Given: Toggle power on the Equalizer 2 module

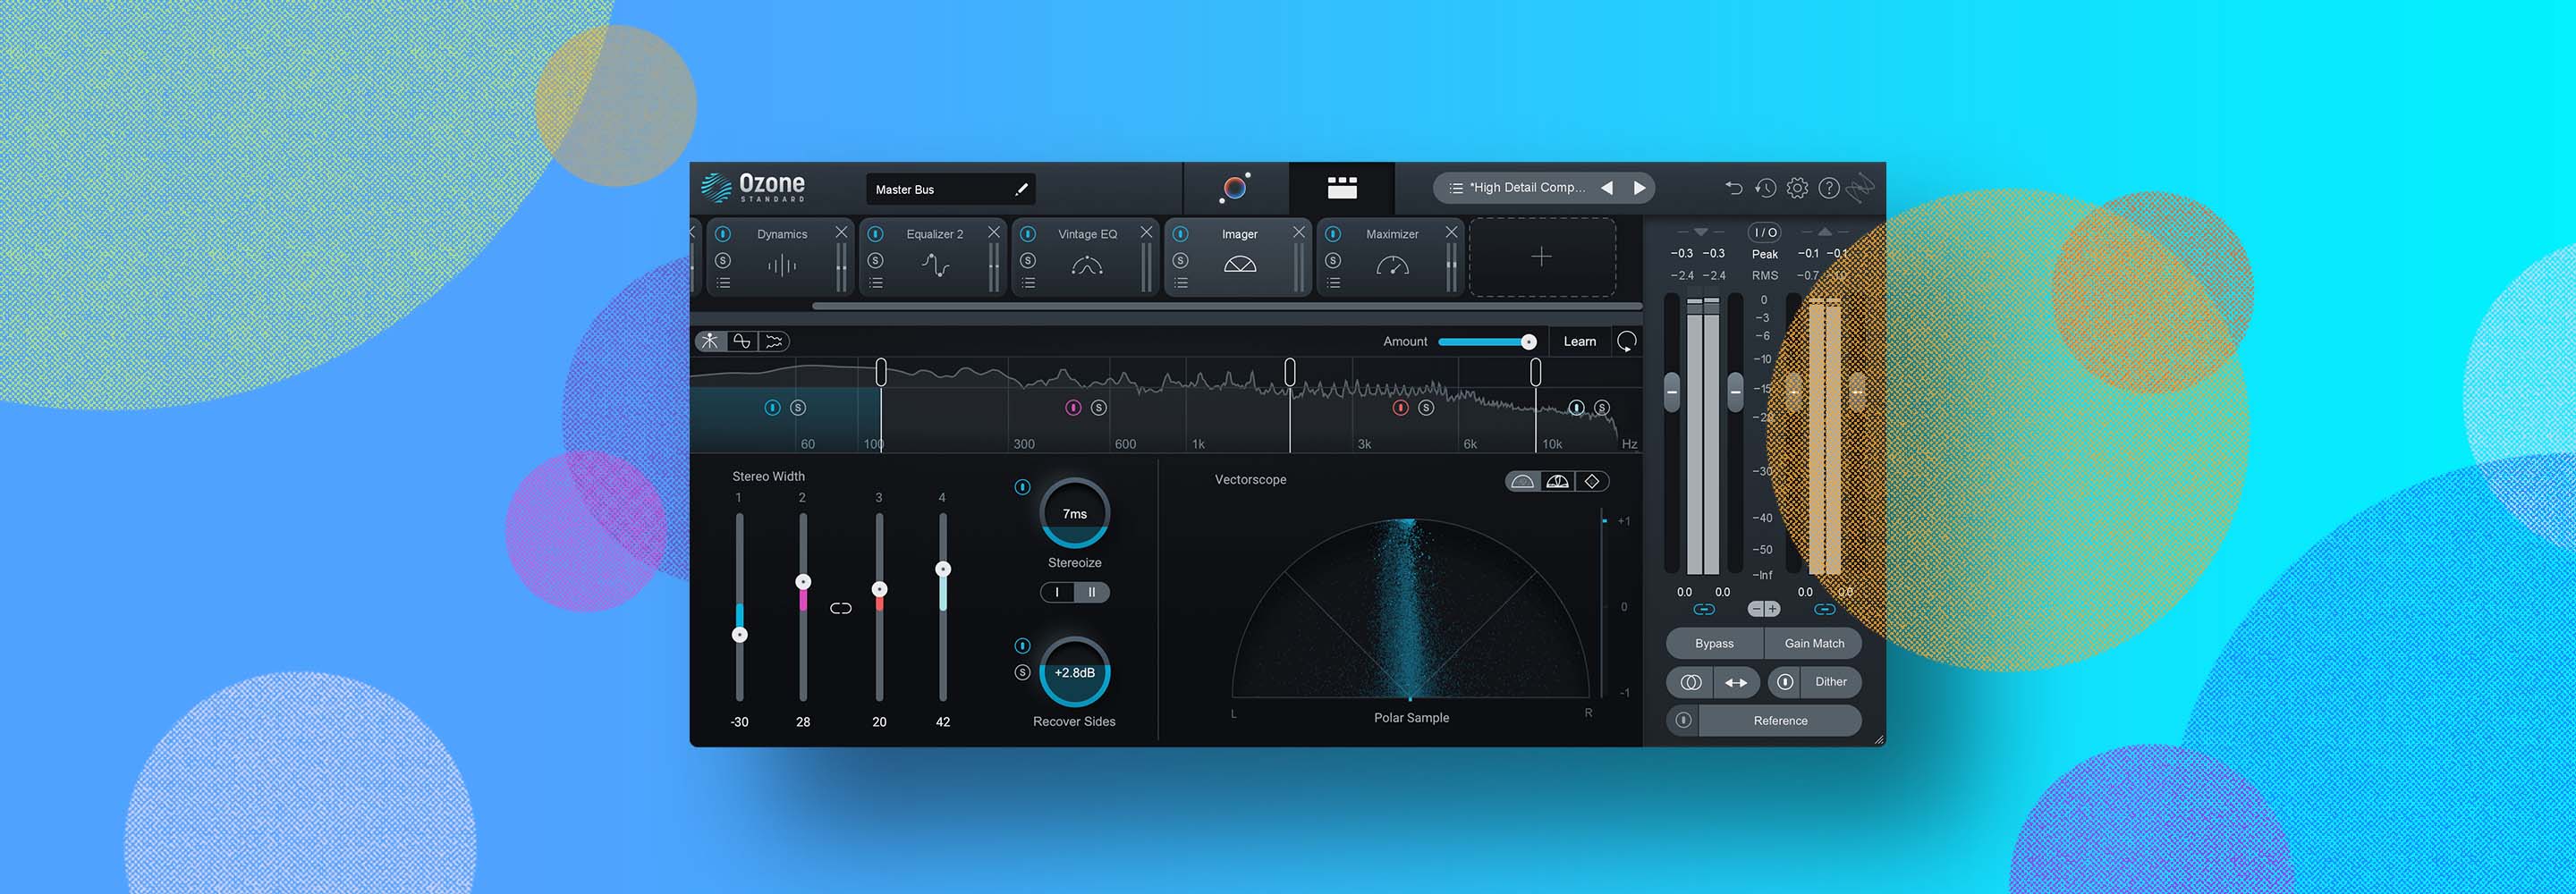Looking at the screenshot, I should (875, 234).
